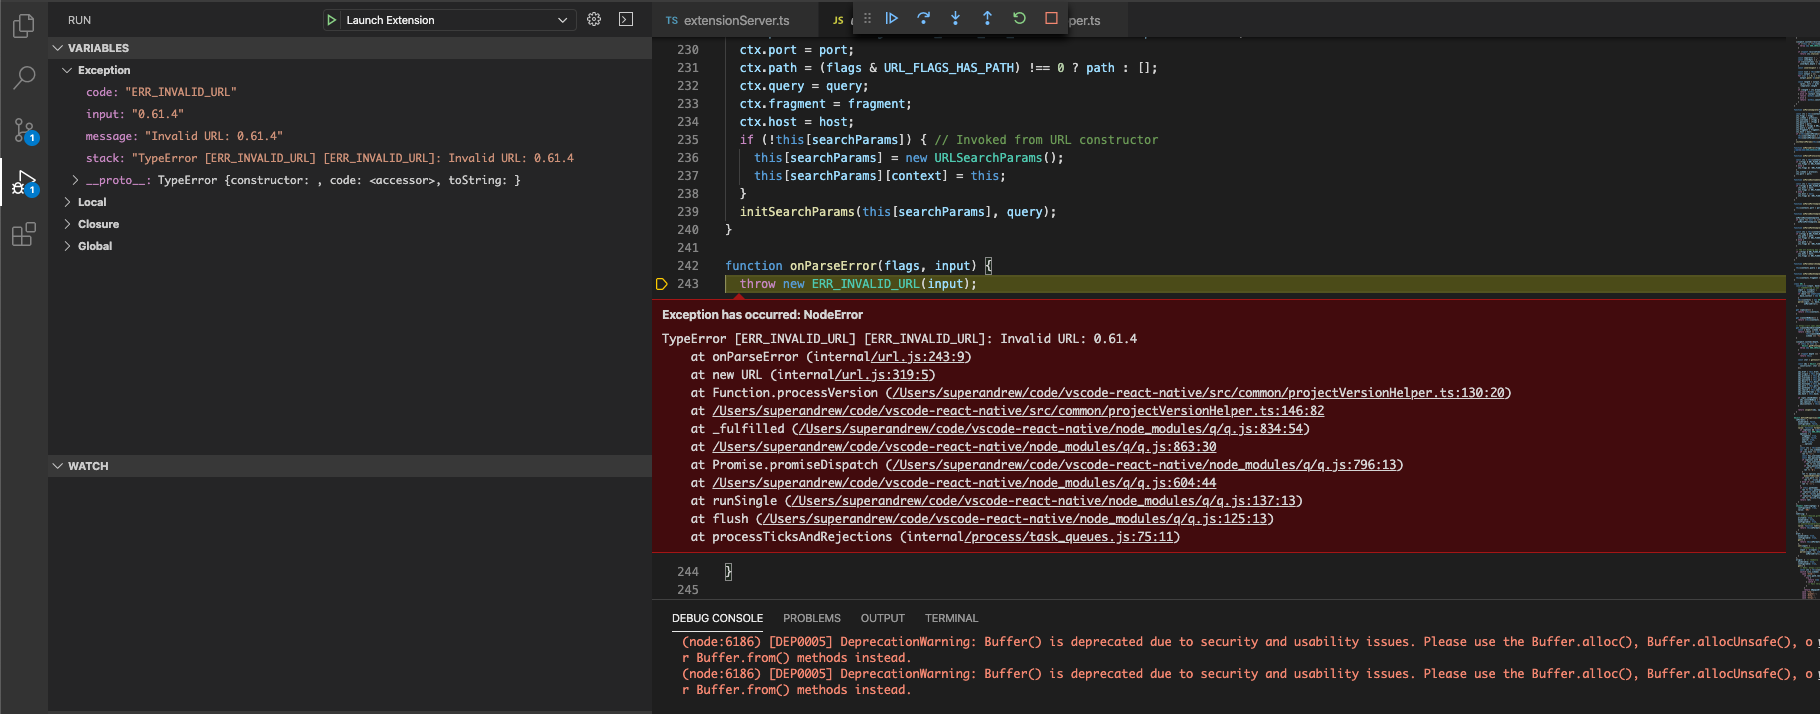Open q.js:796:13 promiseDispatch link
The image size is (1820, 714).
(1144, 465)
